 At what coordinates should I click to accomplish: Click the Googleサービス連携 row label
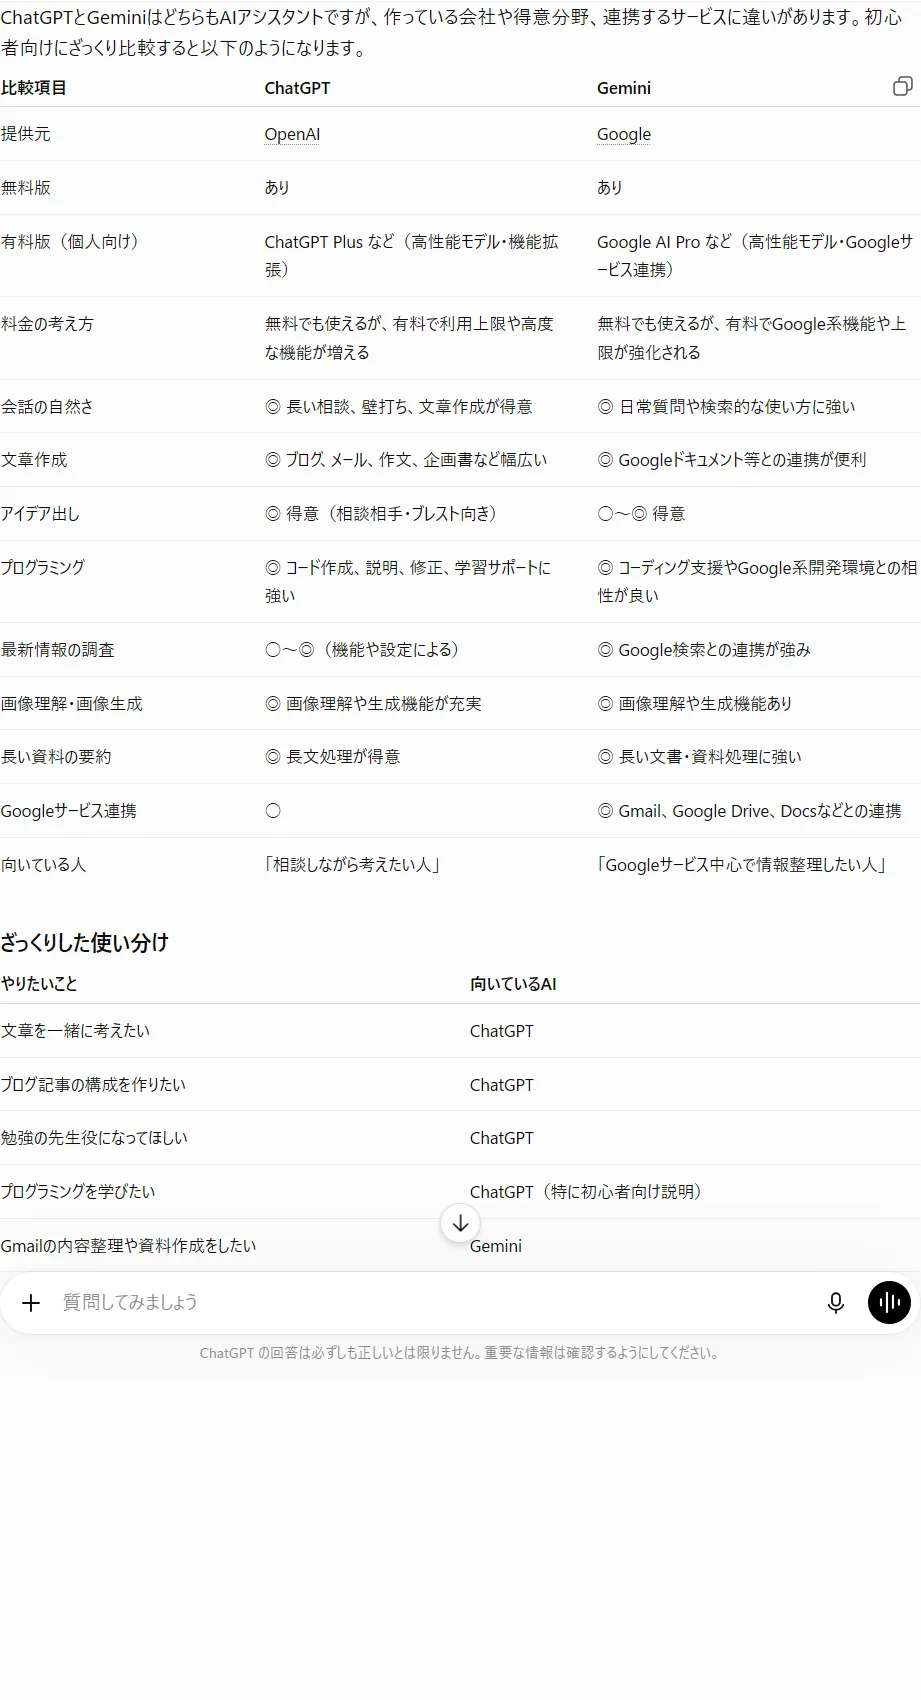(x=69, y=811)
